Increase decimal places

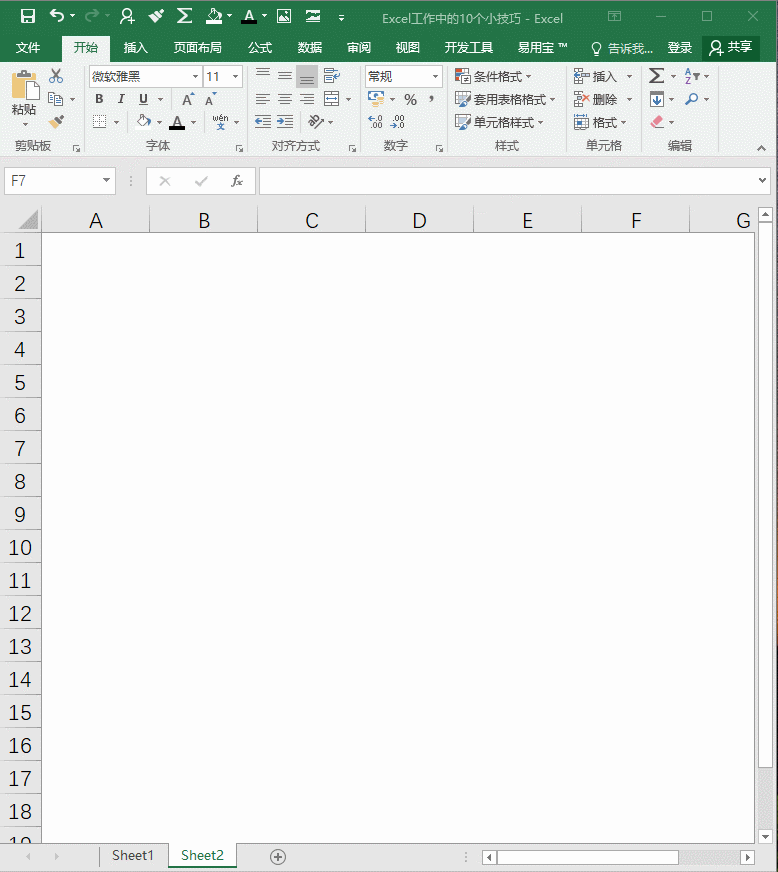point(375,121)
